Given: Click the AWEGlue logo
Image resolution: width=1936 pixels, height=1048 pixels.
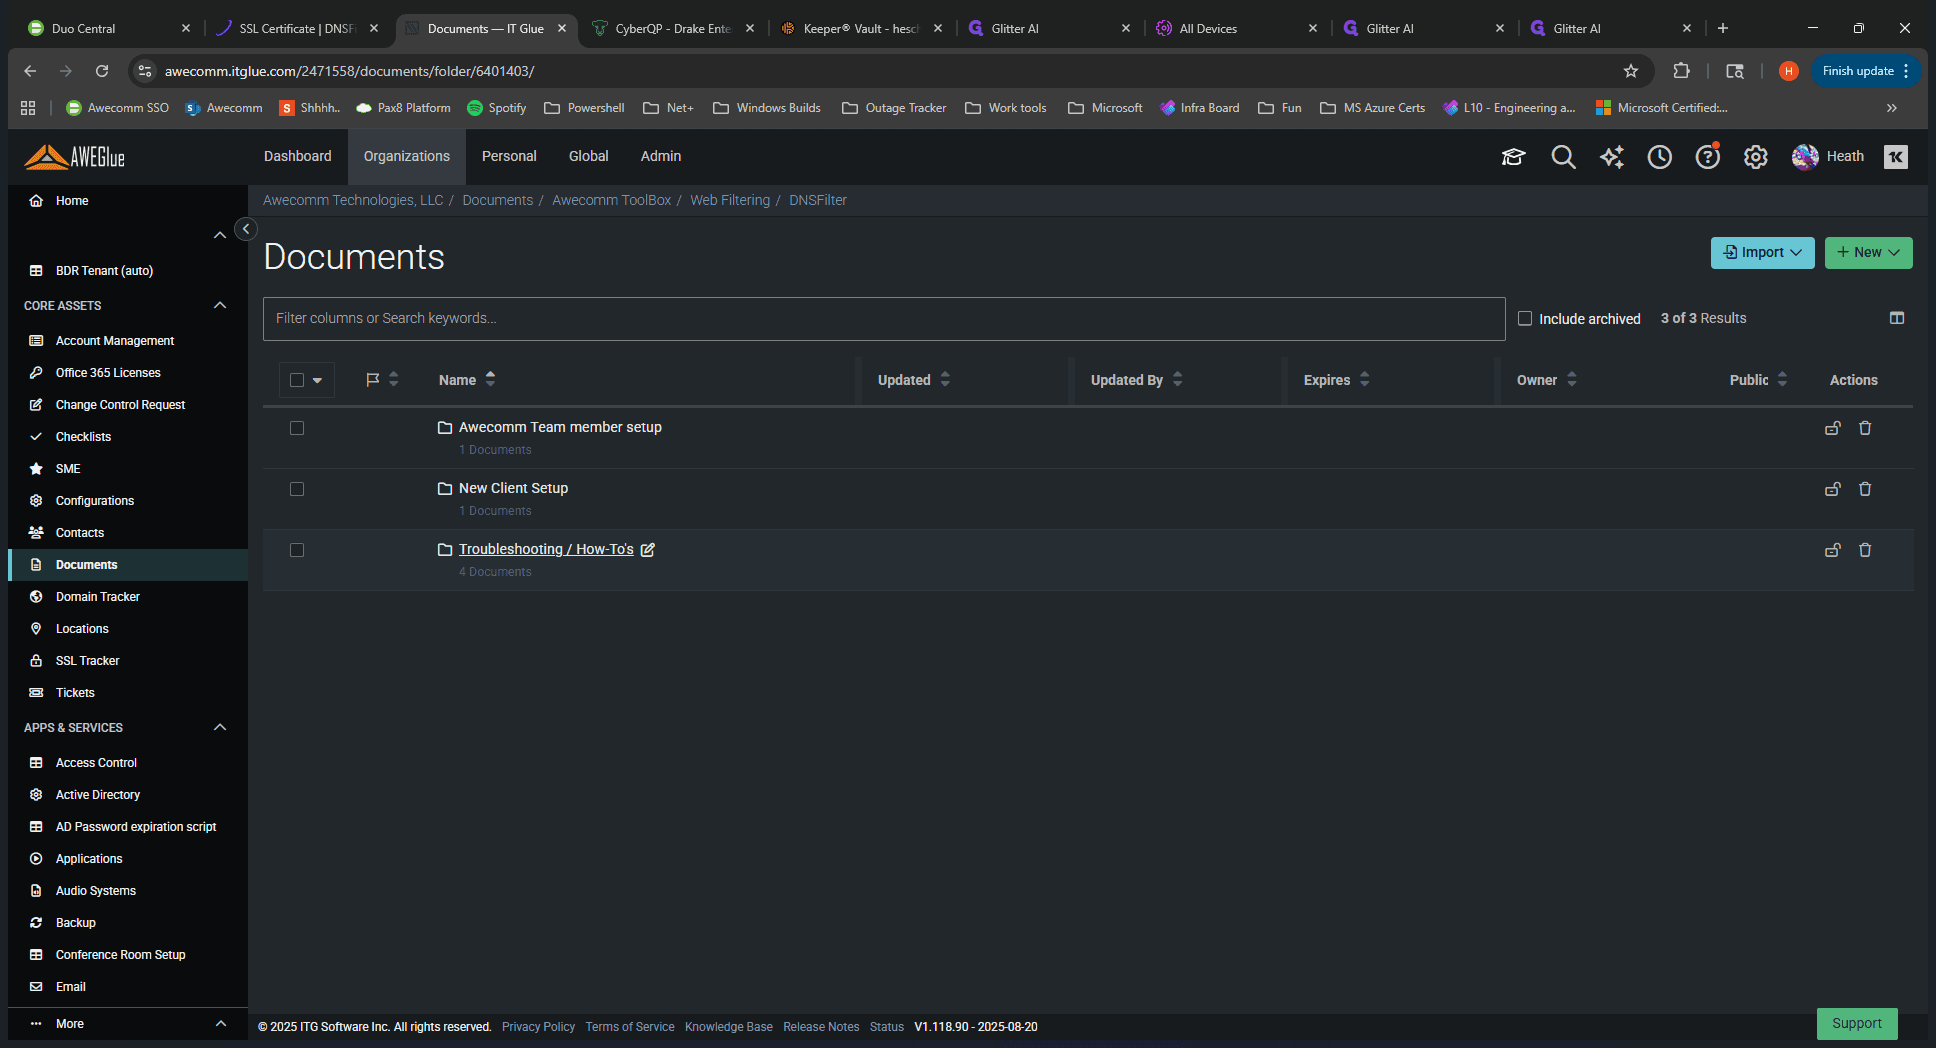Looking at the screenshot, I should pyautogui.click(x=75, y=157).
